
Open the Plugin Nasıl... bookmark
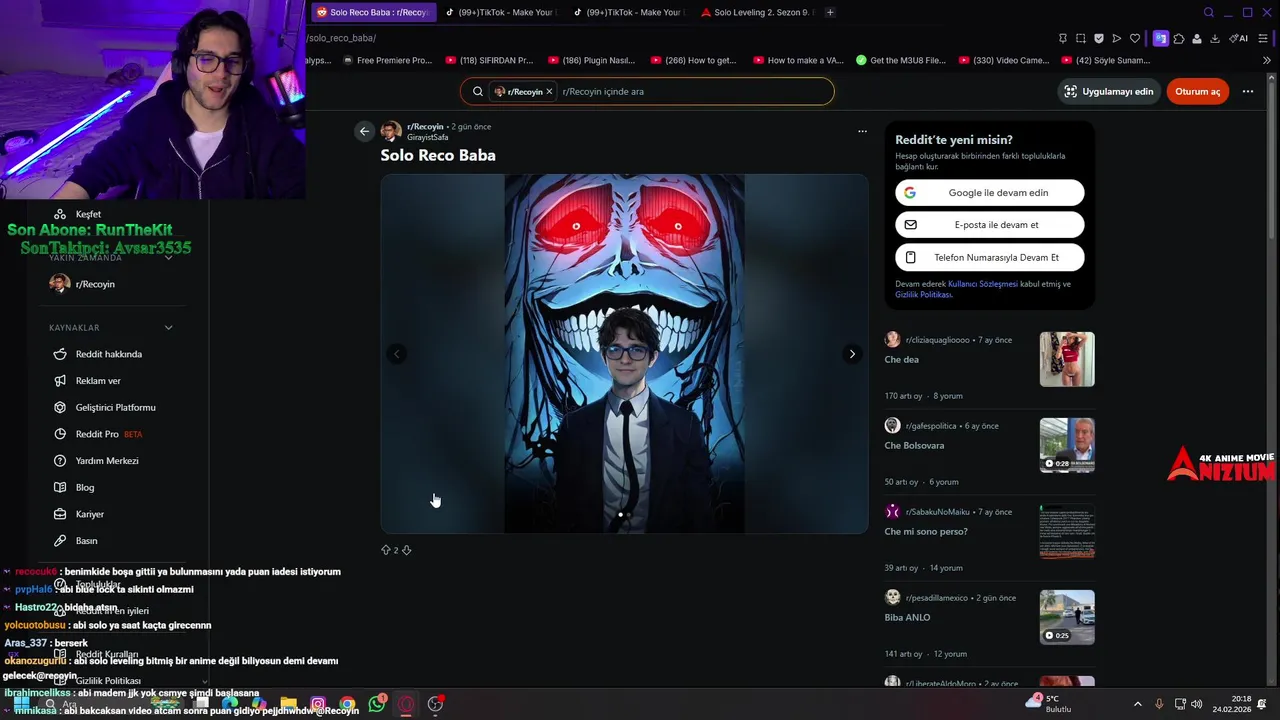point(592,60)
